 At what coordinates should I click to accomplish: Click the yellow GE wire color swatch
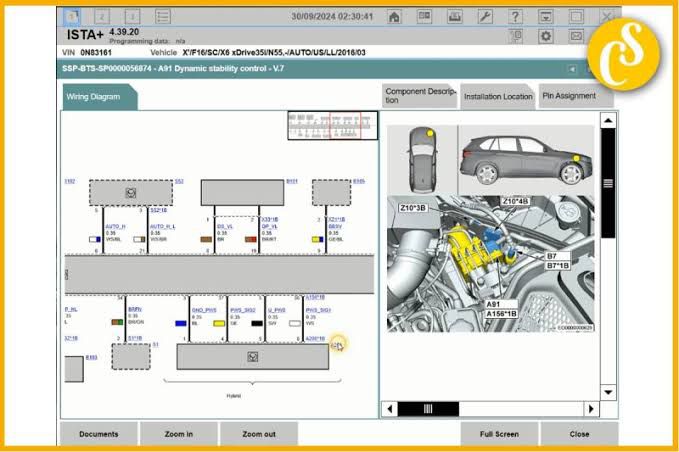219,323
